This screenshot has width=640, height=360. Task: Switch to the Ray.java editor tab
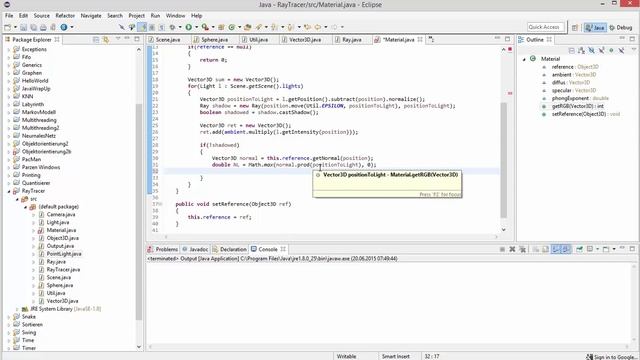coord(348,40)
